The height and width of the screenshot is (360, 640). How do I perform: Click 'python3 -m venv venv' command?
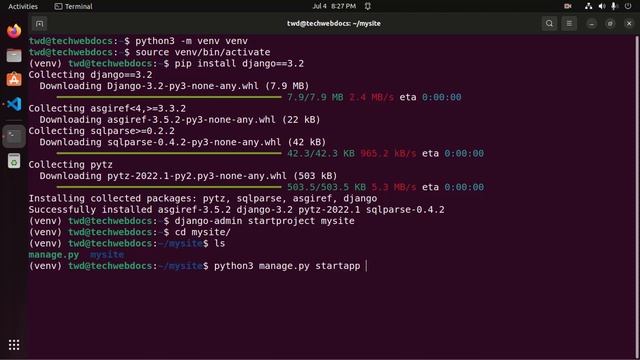tap(191, 41)
